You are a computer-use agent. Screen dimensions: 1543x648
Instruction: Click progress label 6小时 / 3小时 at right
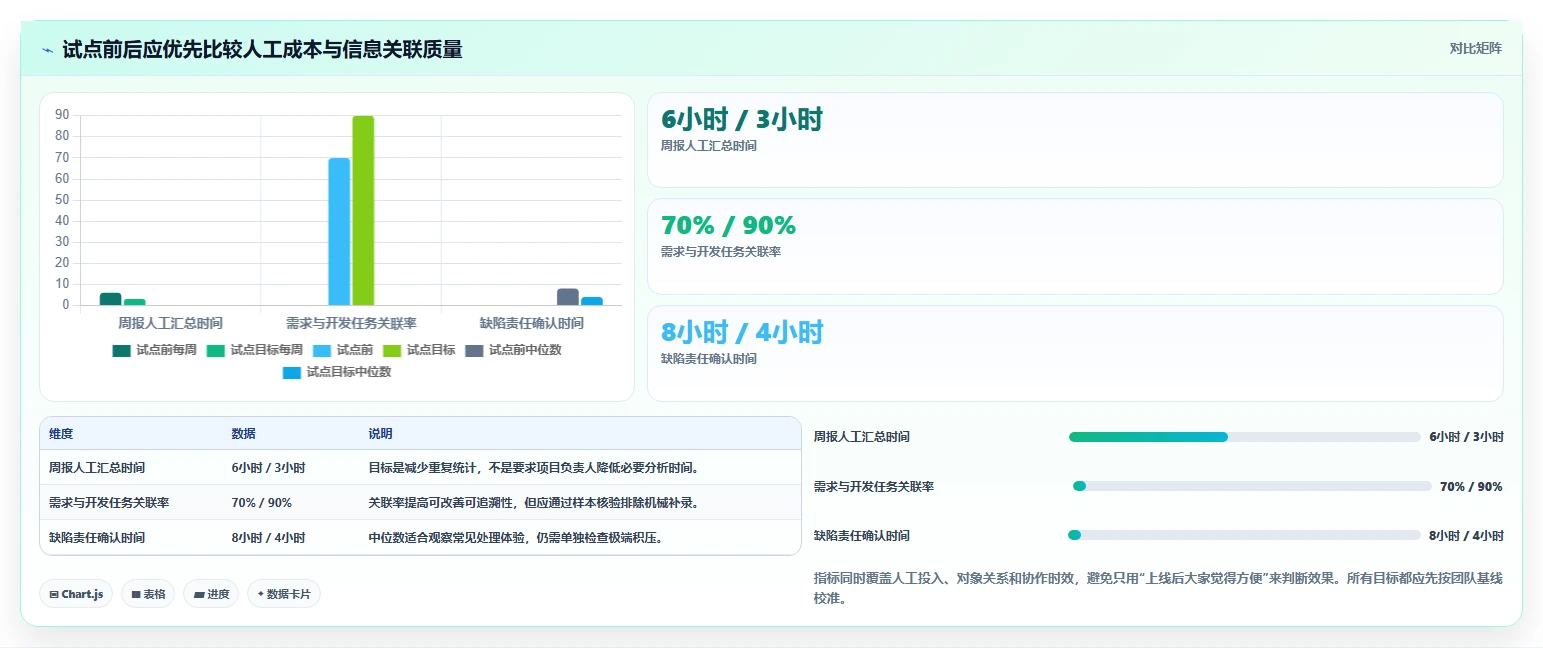[1466, 437]
